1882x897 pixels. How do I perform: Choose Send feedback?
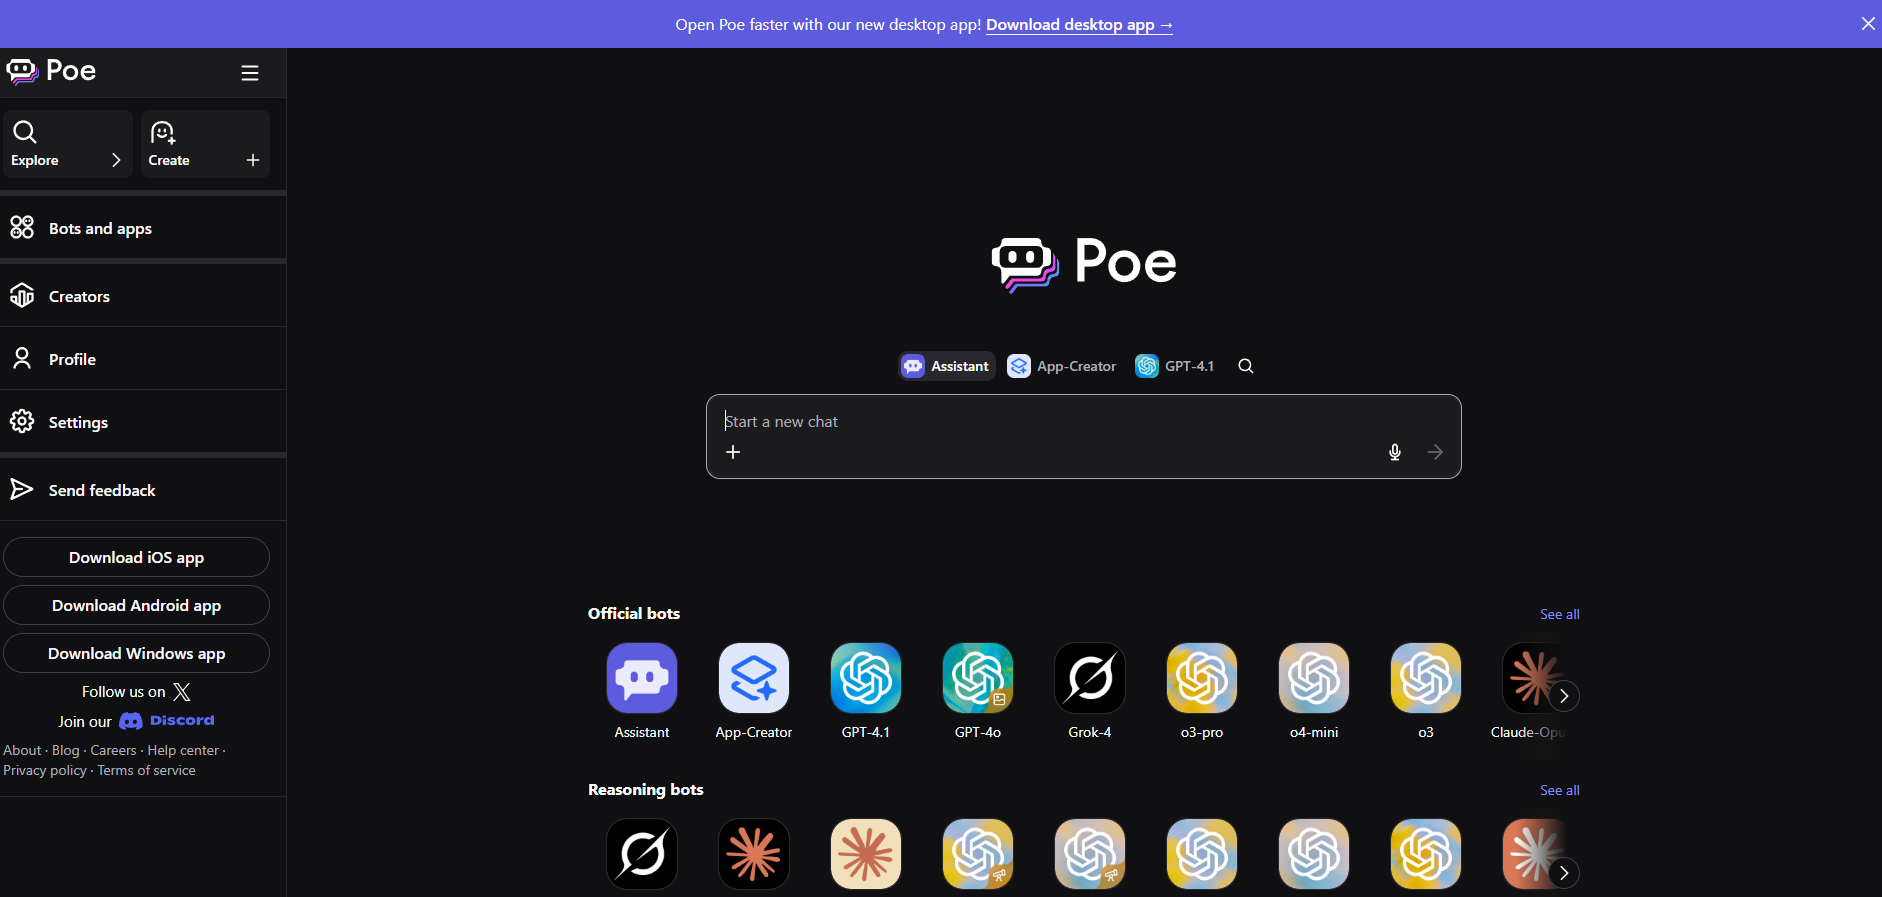pyautogui.click(x=143, y=490)
